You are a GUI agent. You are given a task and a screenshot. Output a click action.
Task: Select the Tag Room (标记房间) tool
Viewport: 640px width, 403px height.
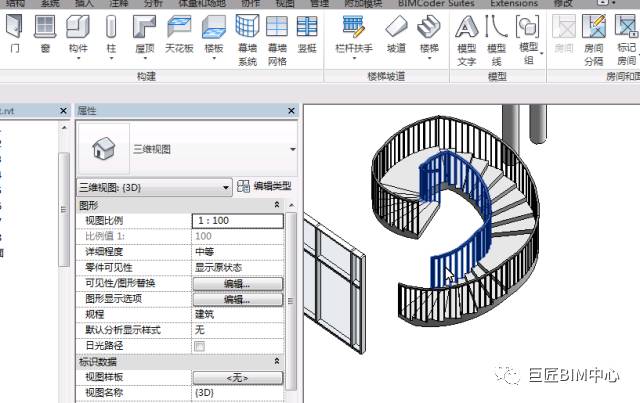pyautogui.click(x=626, y=40)
